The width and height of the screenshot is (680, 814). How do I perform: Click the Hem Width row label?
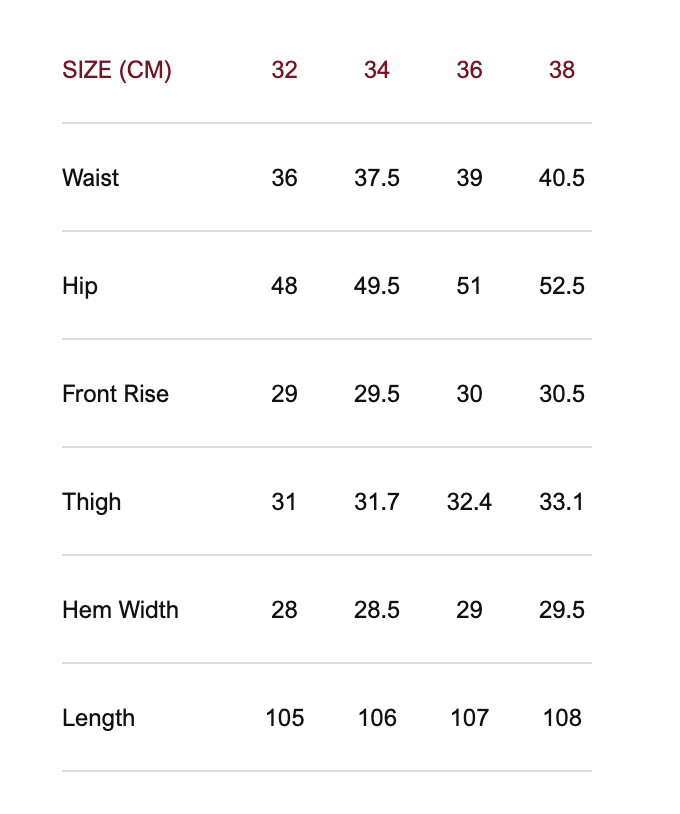point(120,610)
